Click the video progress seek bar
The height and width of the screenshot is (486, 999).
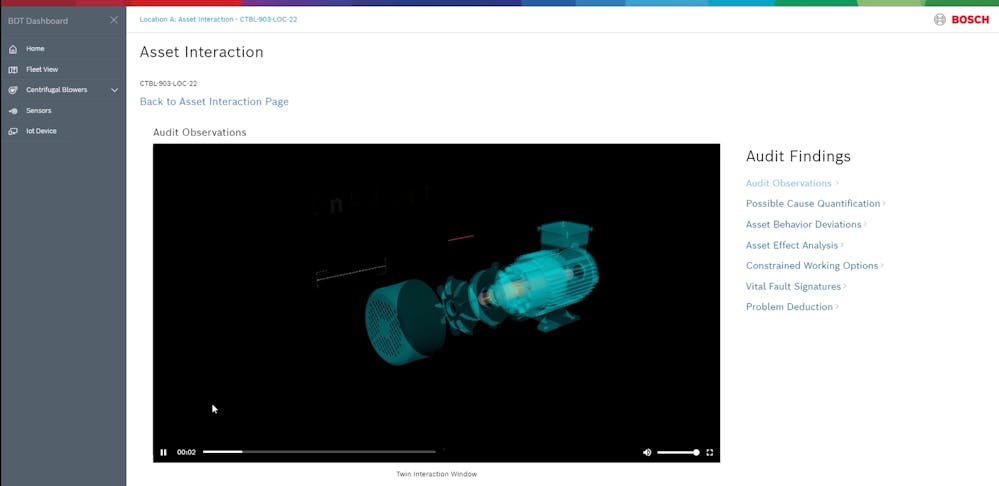coord(319,452)
